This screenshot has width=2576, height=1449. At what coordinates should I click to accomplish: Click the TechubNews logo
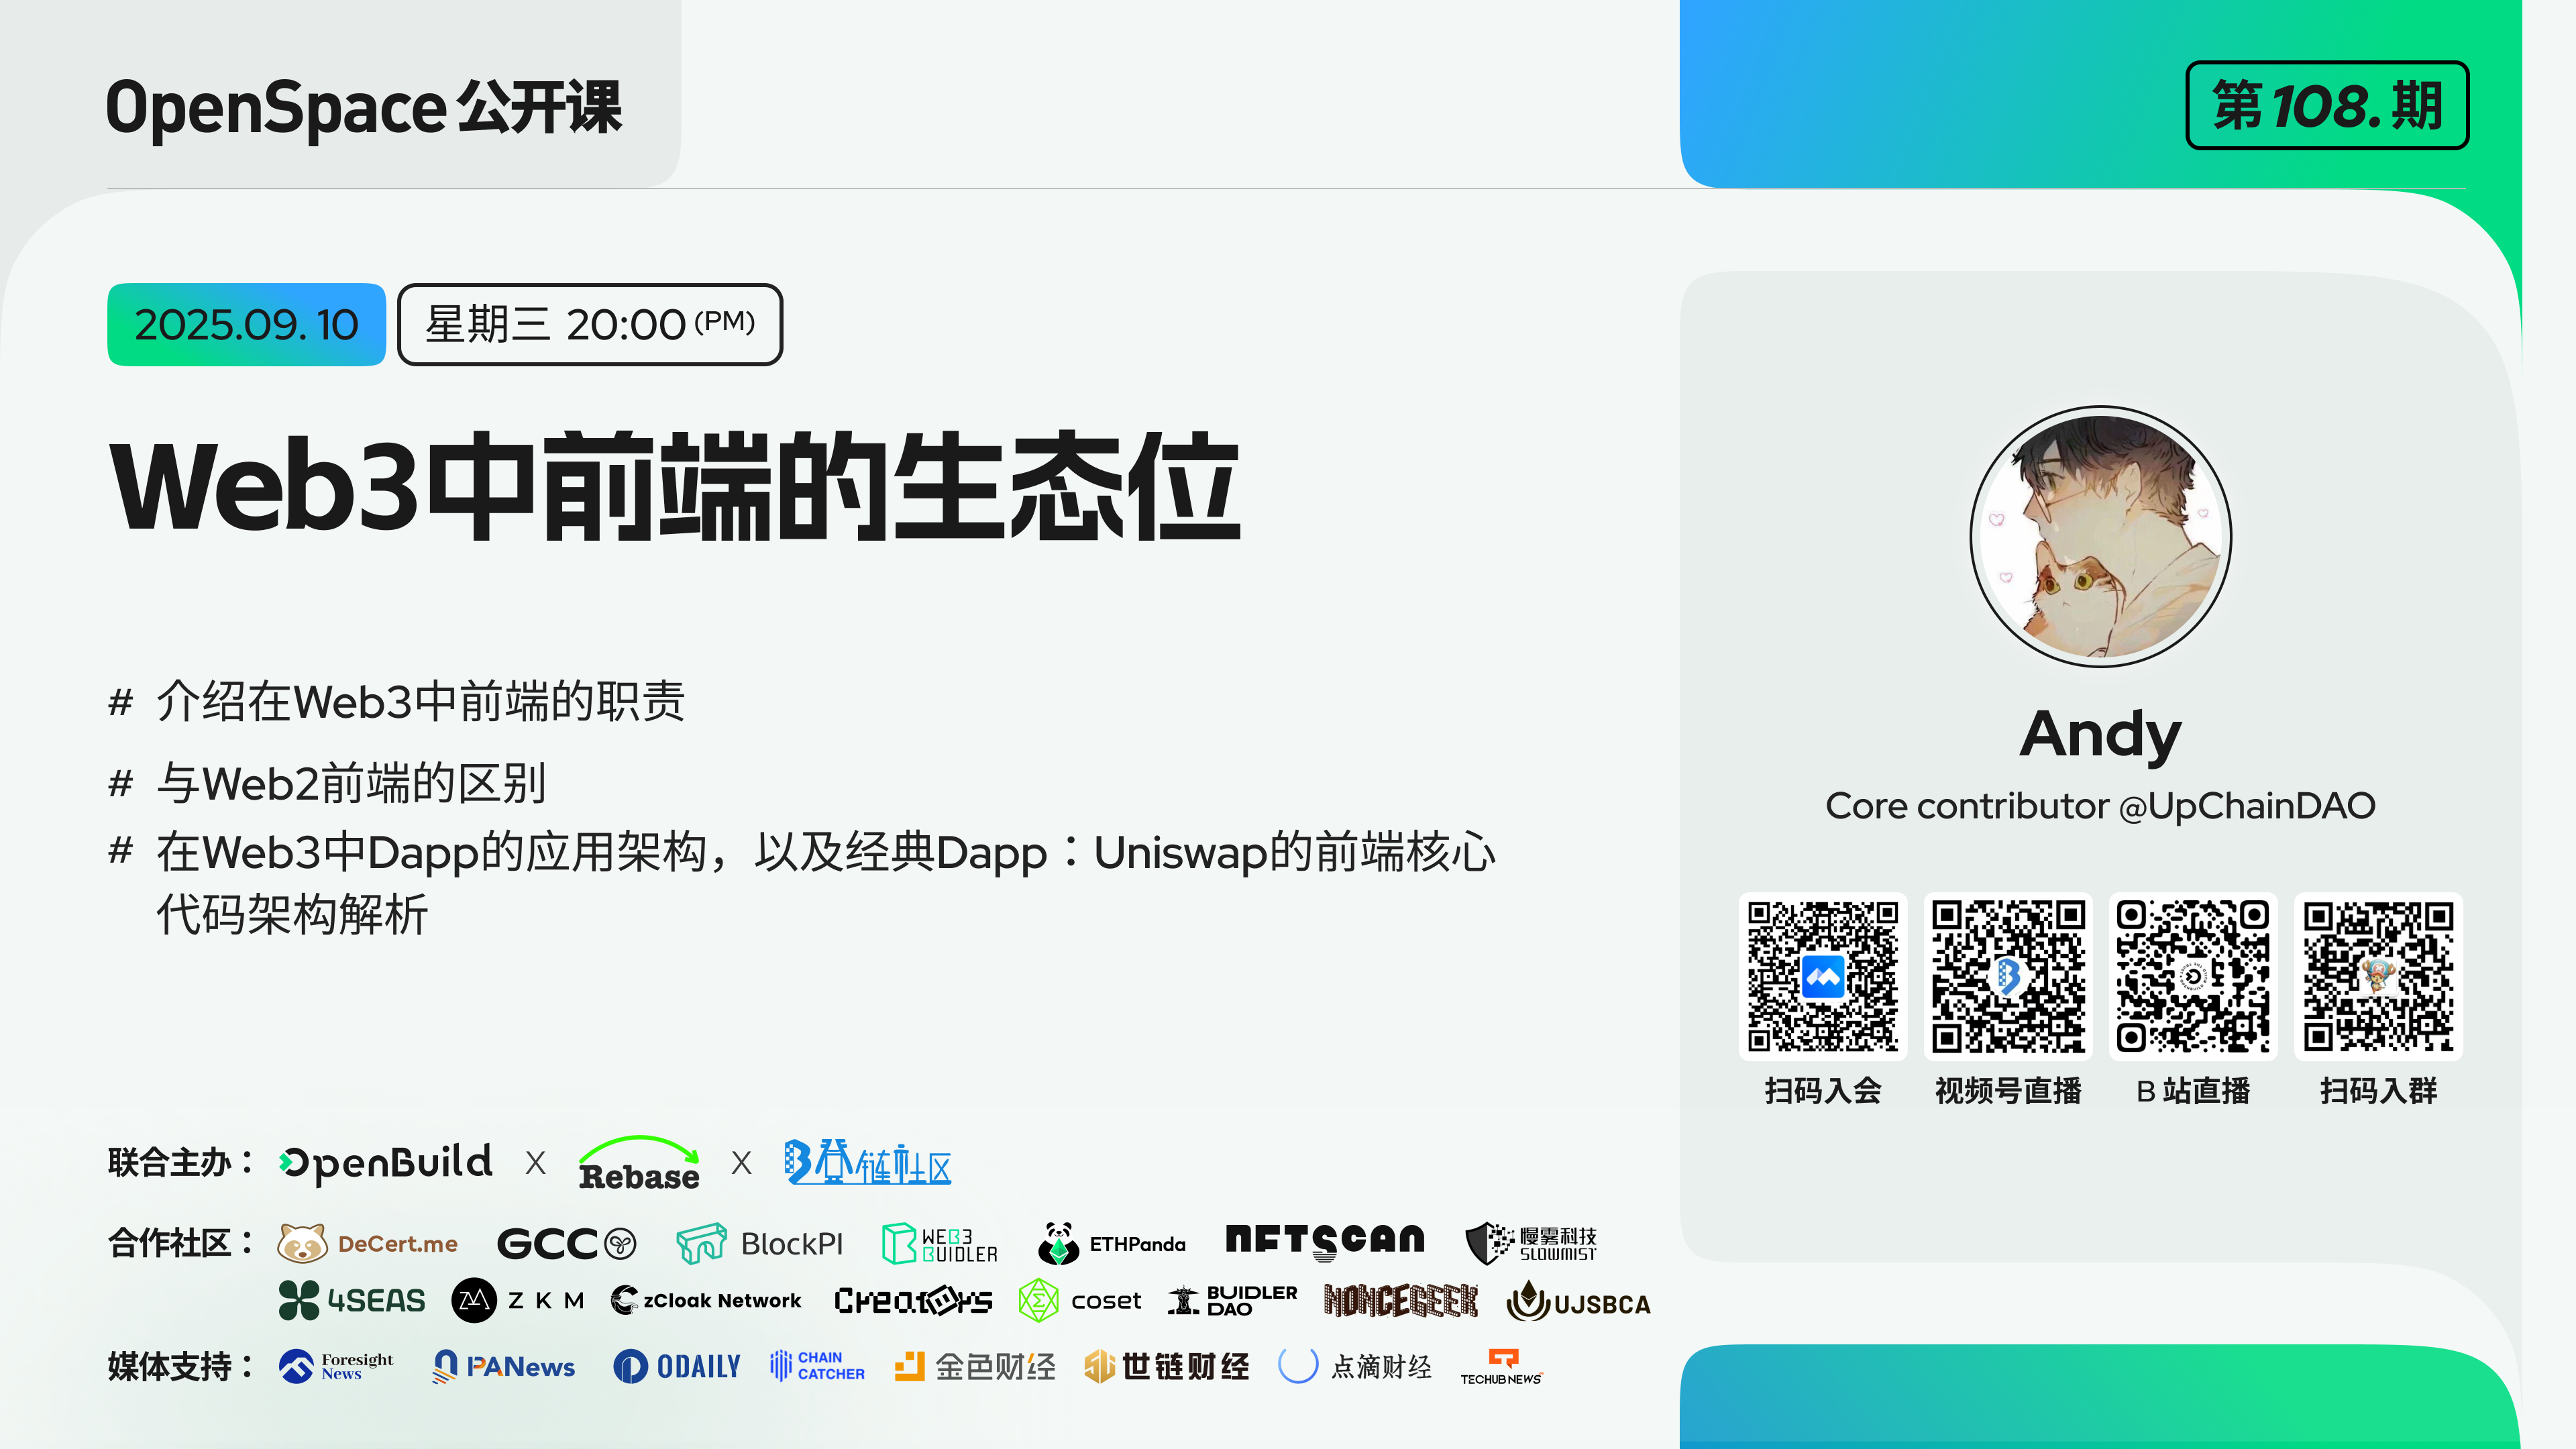[x=1501, y=1367]
